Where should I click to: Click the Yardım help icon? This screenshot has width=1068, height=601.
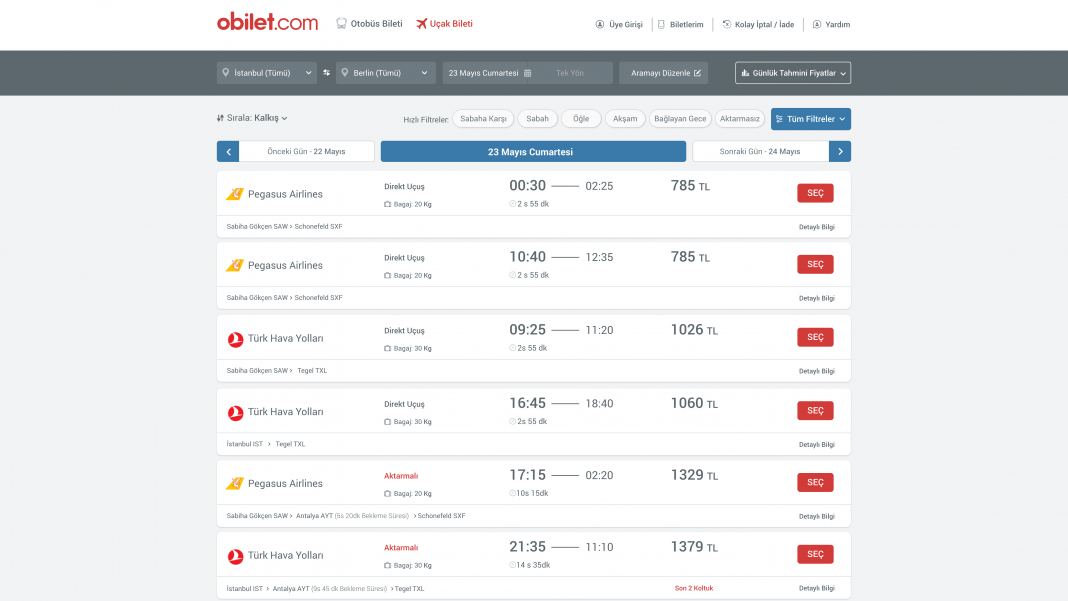coord(817,24)
